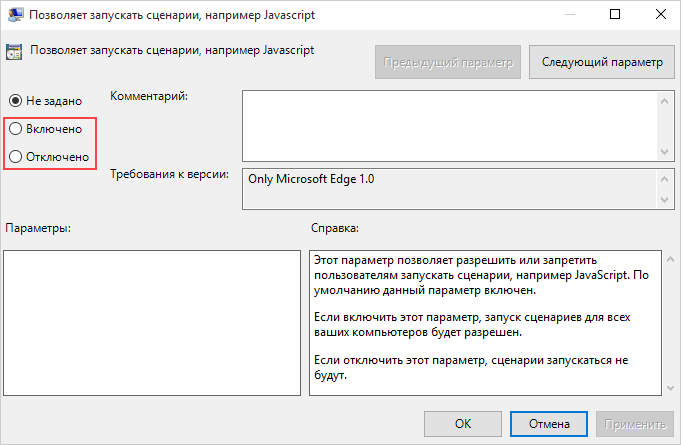Enable the policy with the Включено option
Screen dimensions: 681x445
[x=16, y=128]
